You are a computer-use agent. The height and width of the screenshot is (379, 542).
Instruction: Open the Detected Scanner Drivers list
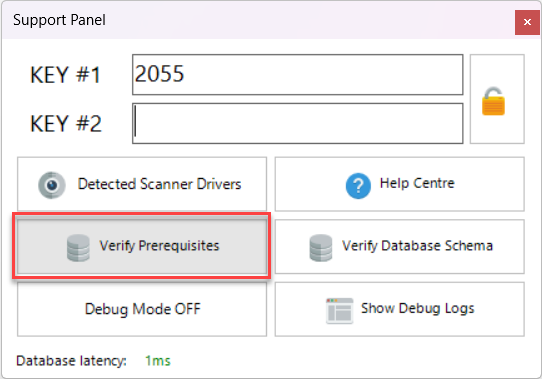(142, 184)
